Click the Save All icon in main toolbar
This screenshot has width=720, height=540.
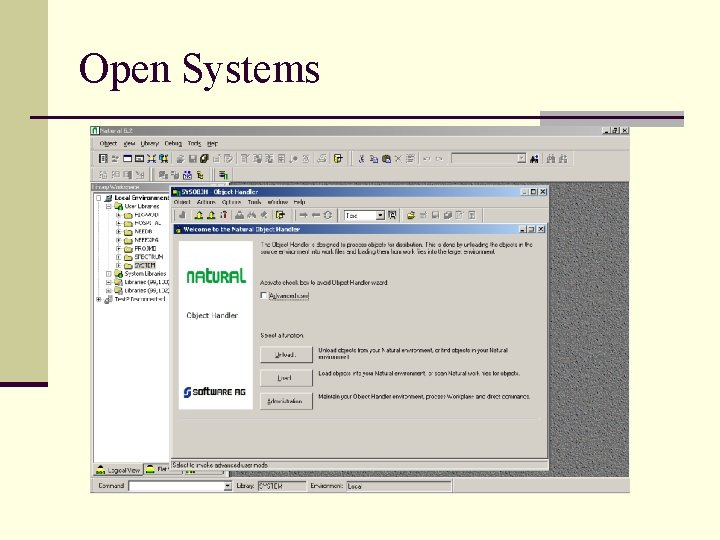tap(204, 159)
